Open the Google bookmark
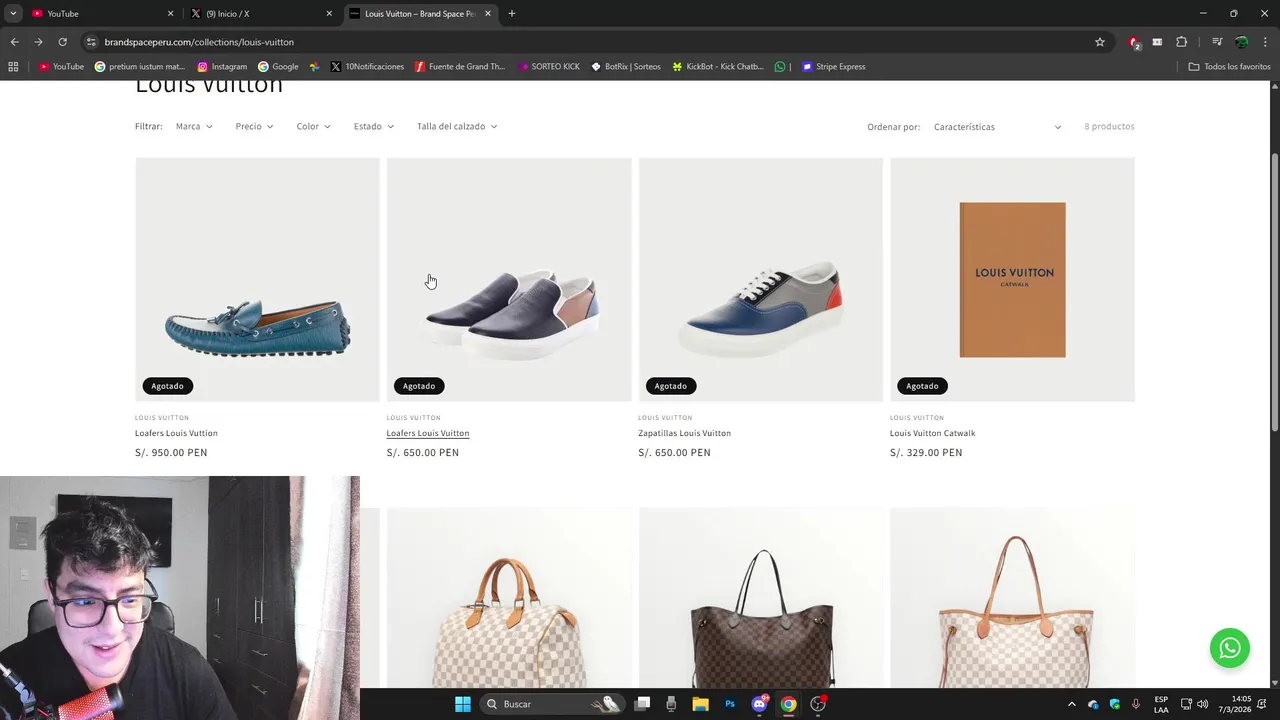 pos(278,67)
